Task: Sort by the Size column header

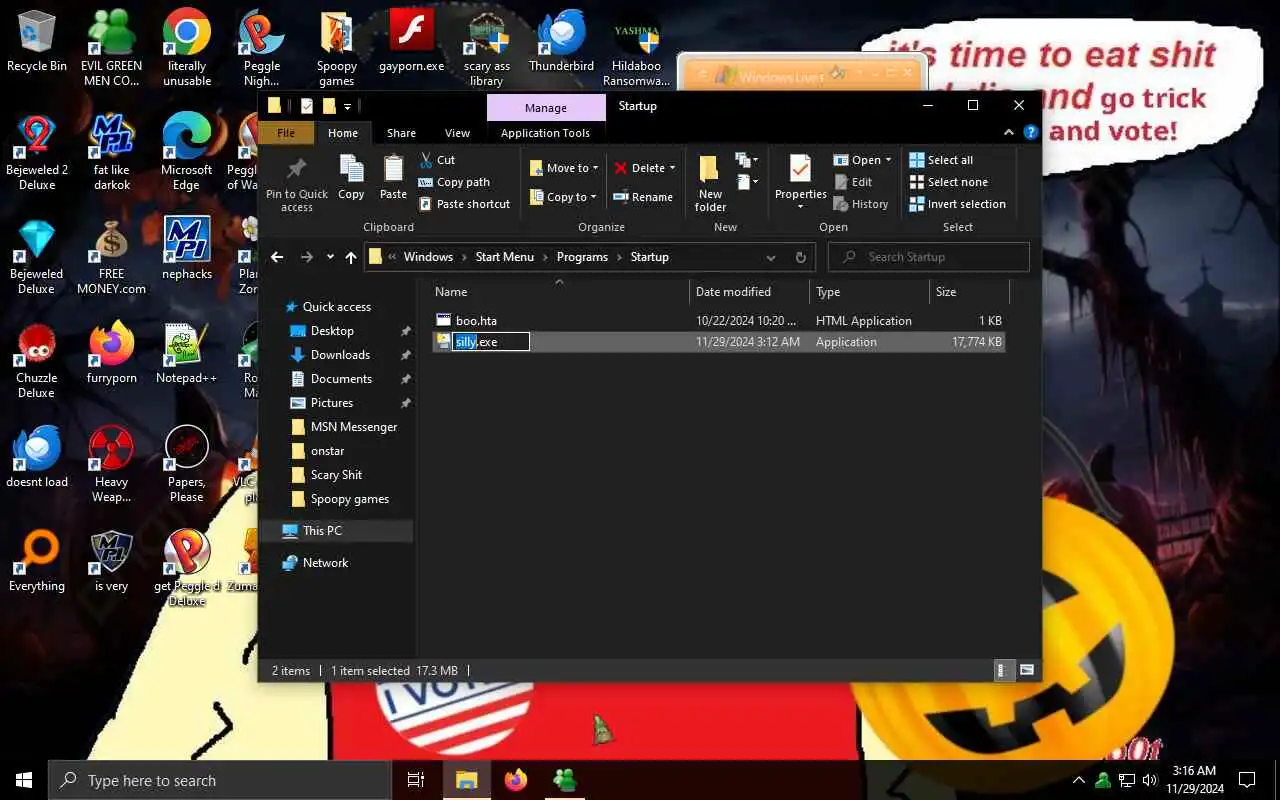Action: tap(968, 292)
